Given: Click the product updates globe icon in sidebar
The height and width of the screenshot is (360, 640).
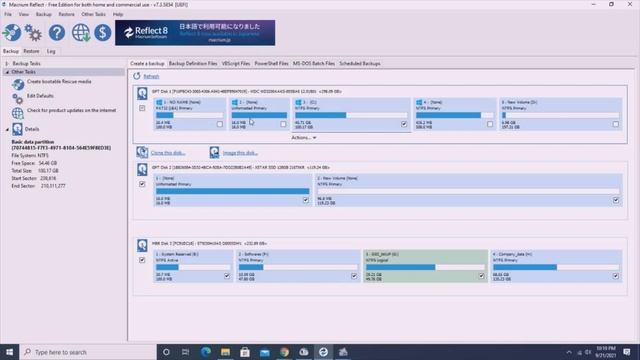Looking at the screenshot, I should (x=18, y=113).
